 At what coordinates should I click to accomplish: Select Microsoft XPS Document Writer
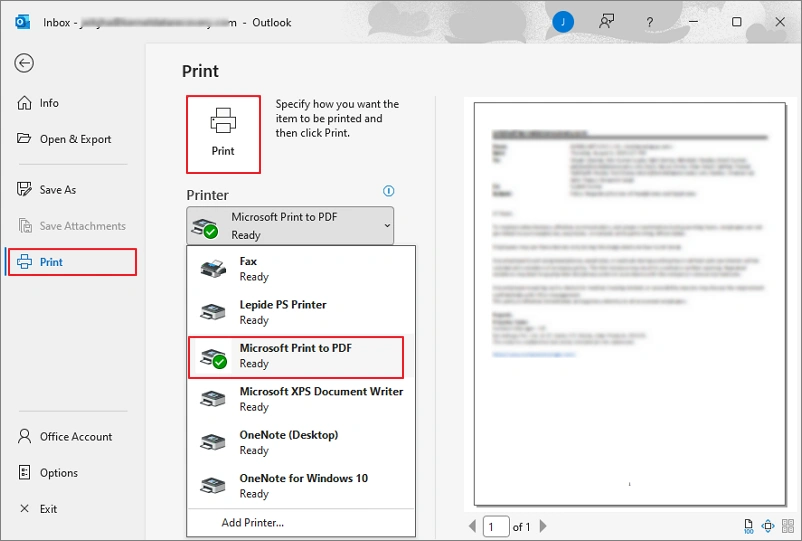point(301,399)
